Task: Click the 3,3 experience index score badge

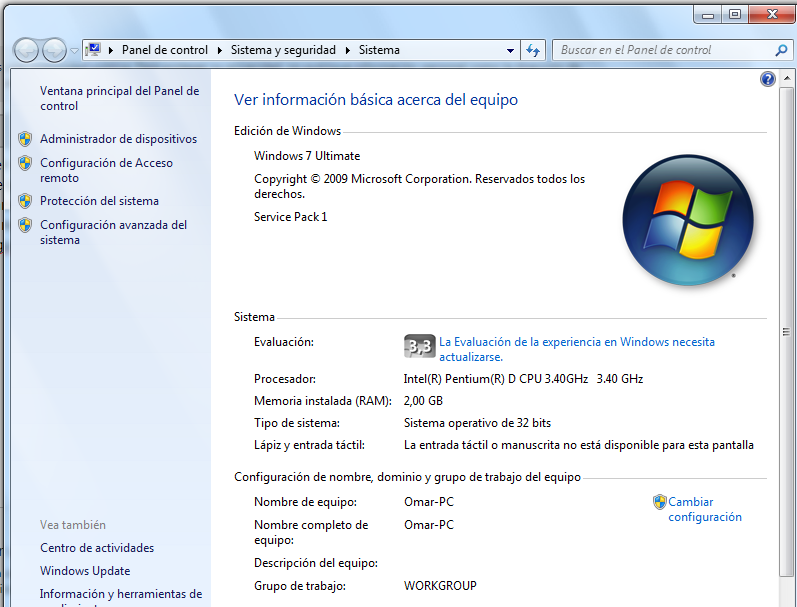Action: (419, 346)
